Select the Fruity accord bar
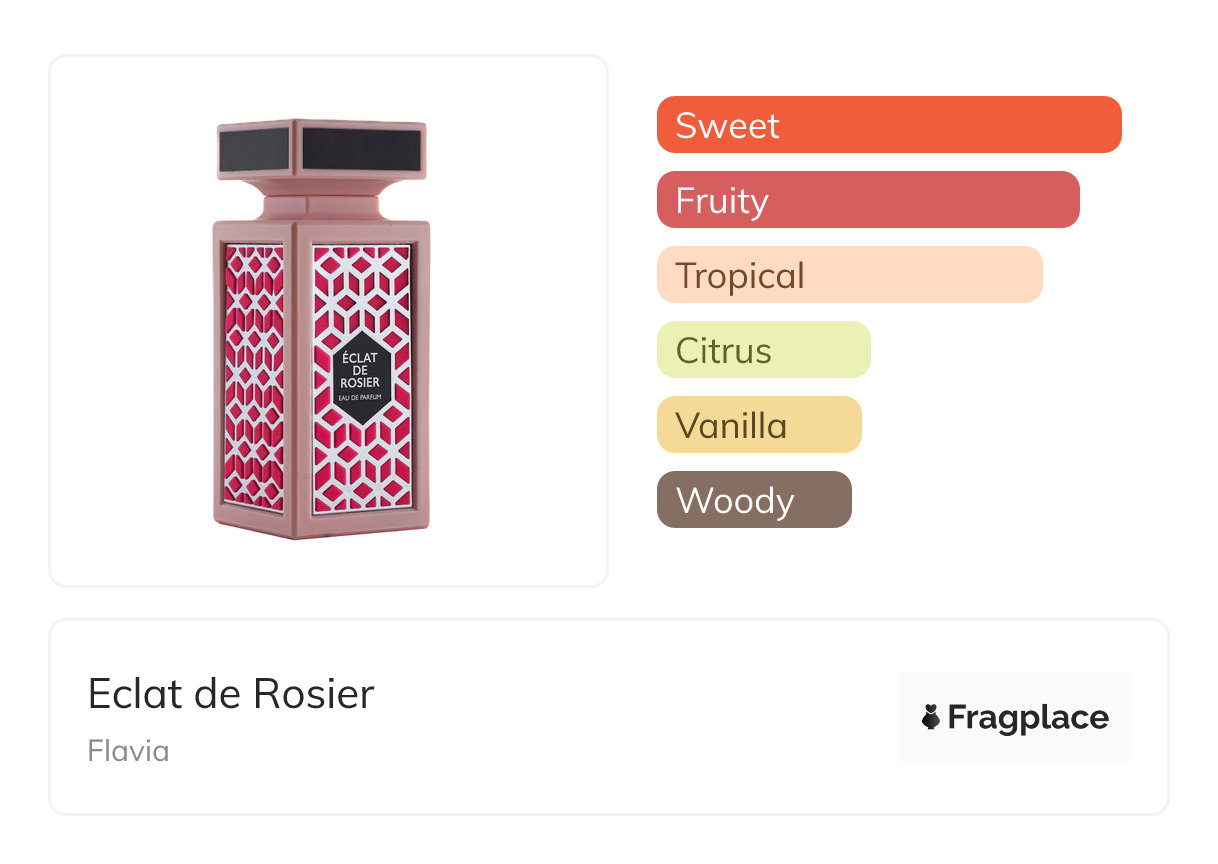Viewport: 1218px width, 864px height. 867,200
